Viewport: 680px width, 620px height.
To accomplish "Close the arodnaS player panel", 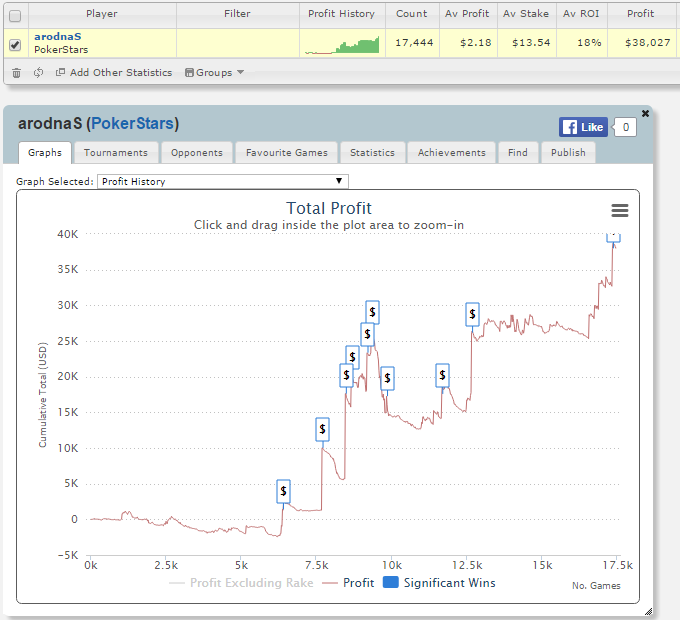I will point(645,113).
